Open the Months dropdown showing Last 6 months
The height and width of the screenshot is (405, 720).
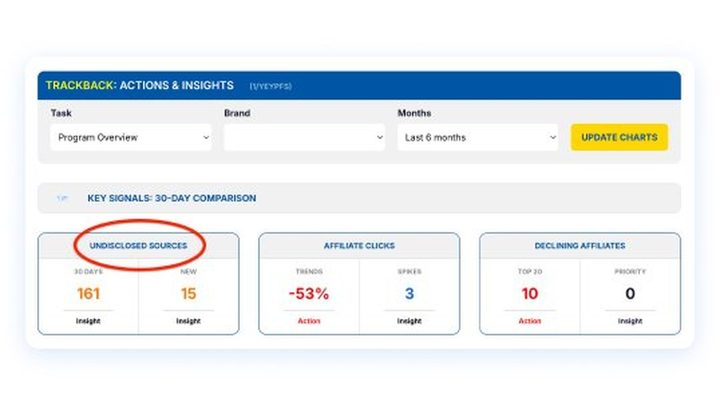(x=478, y=137)
